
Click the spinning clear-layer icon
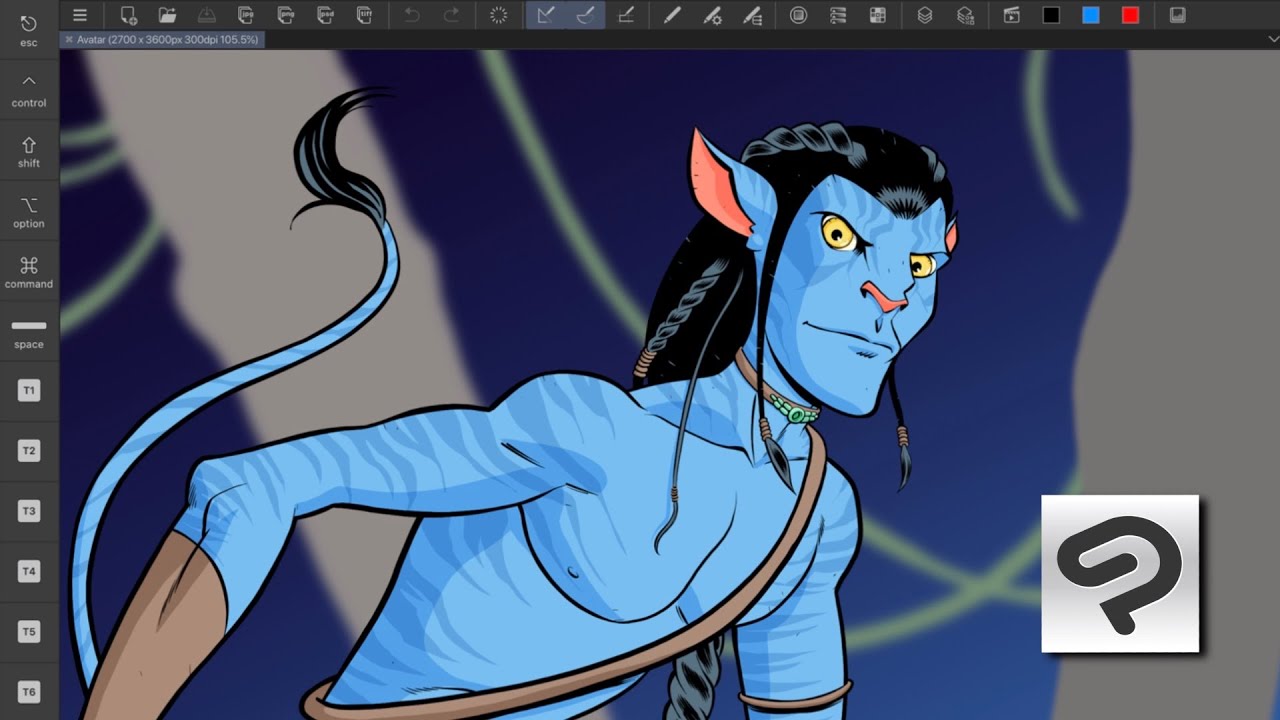[498, 15]
